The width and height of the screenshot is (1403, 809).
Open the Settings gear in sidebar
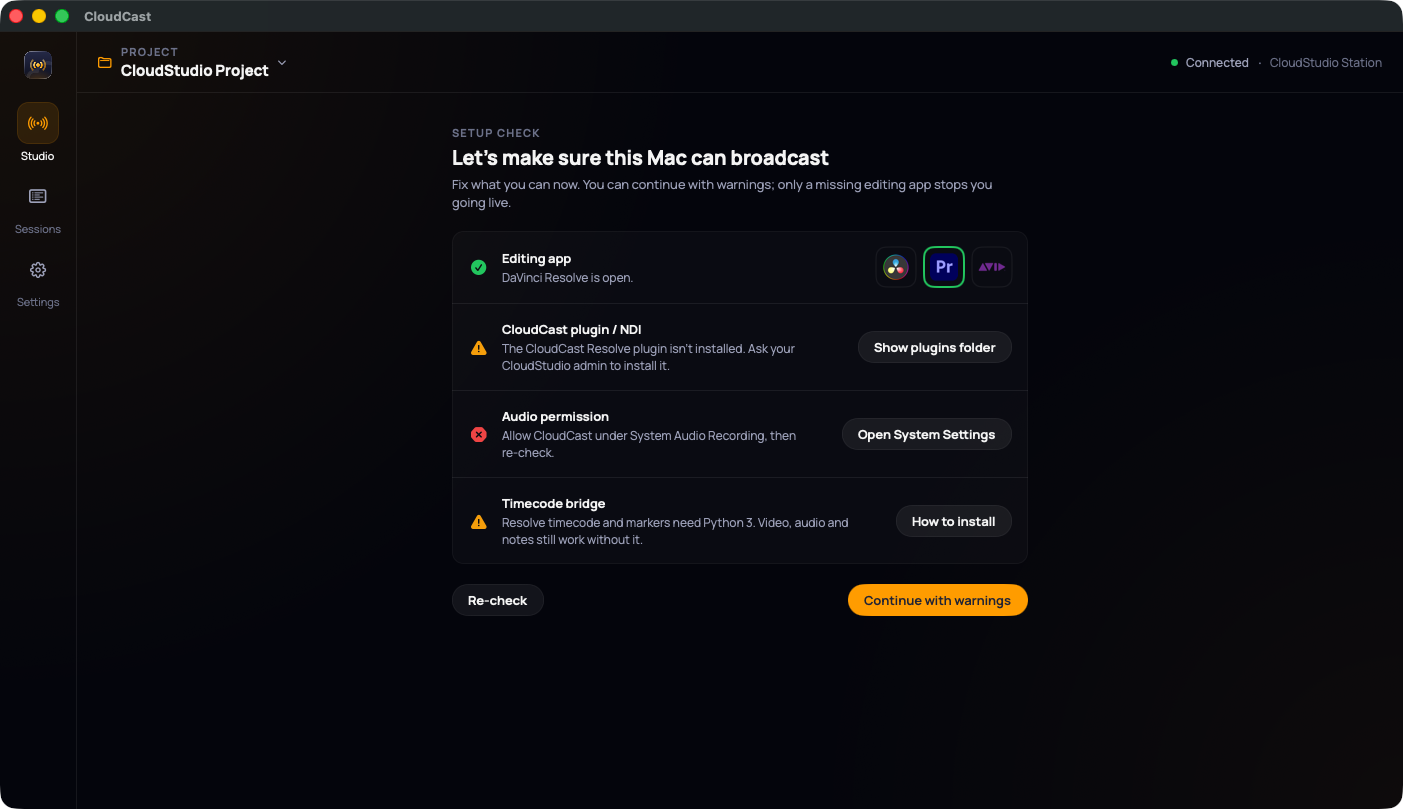[38, 284]
